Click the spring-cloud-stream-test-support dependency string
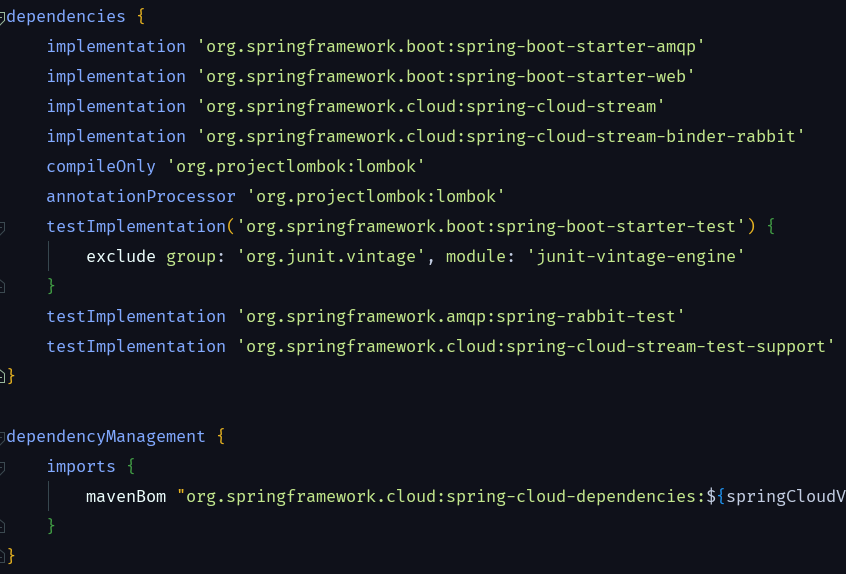The image size is (846, 574). click(x=536, y=346)
